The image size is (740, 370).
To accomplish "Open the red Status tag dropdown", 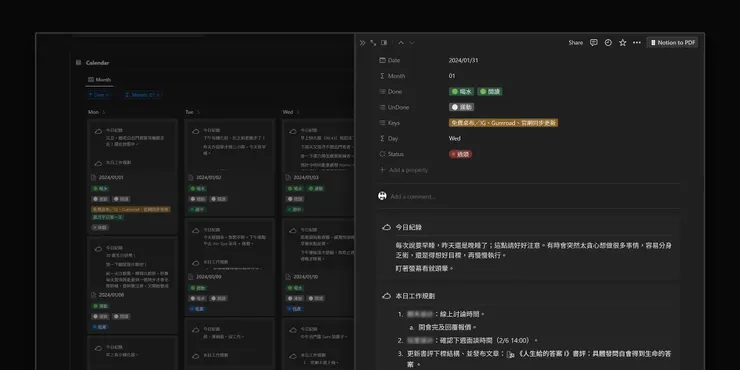I will [460, 154].
